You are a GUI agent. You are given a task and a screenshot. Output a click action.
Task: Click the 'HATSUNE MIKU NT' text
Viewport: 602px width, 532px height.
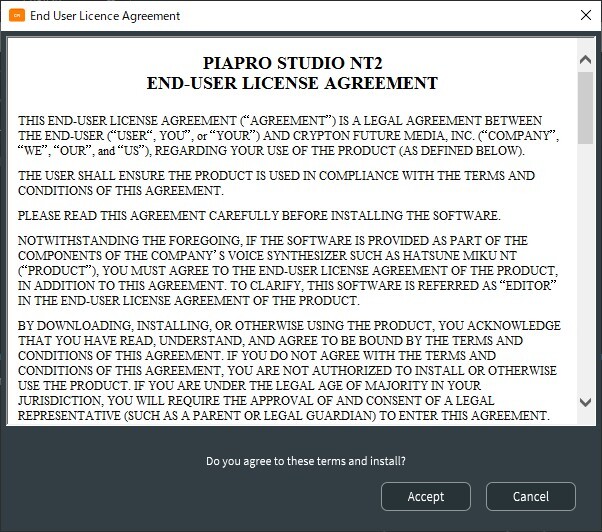pyautogui.click(x=460, y=255)
